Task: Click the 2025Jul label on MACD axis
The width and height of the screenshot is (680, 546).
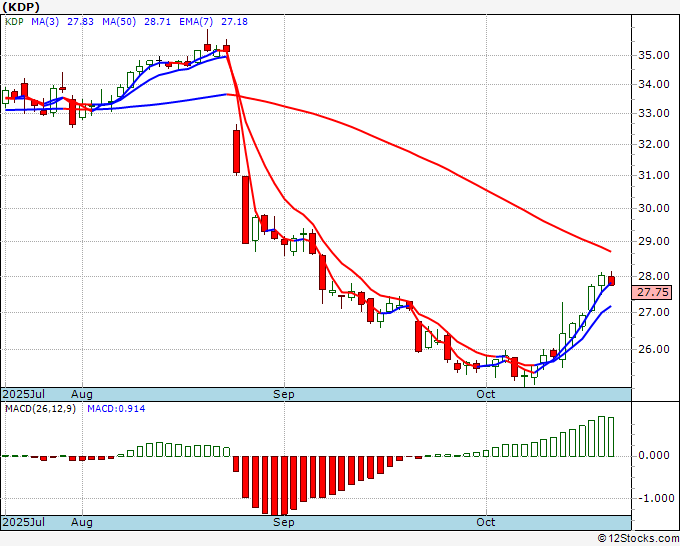Action: (23, 522)
